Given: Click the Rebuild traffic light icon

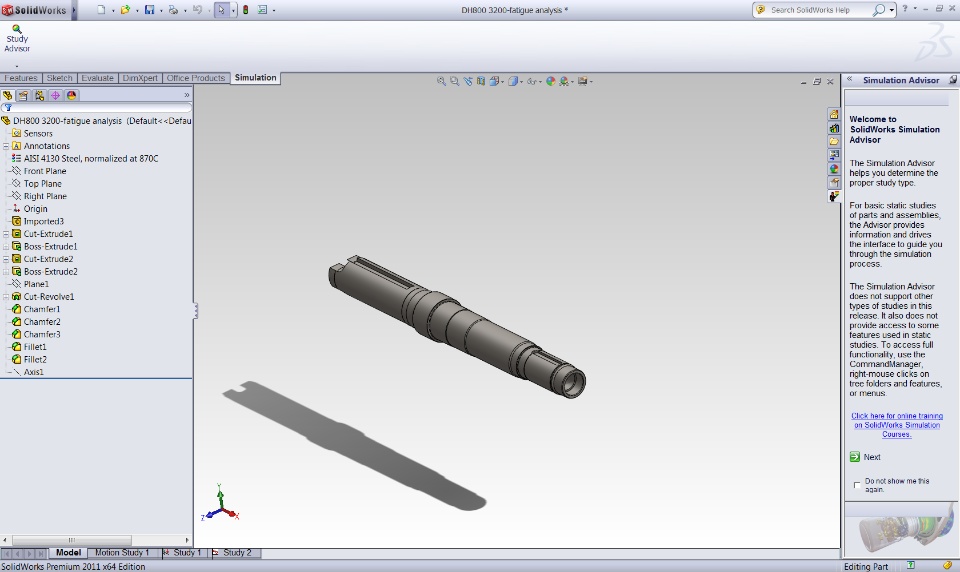Looking at the screenshot, I should (x=246, y=10).
